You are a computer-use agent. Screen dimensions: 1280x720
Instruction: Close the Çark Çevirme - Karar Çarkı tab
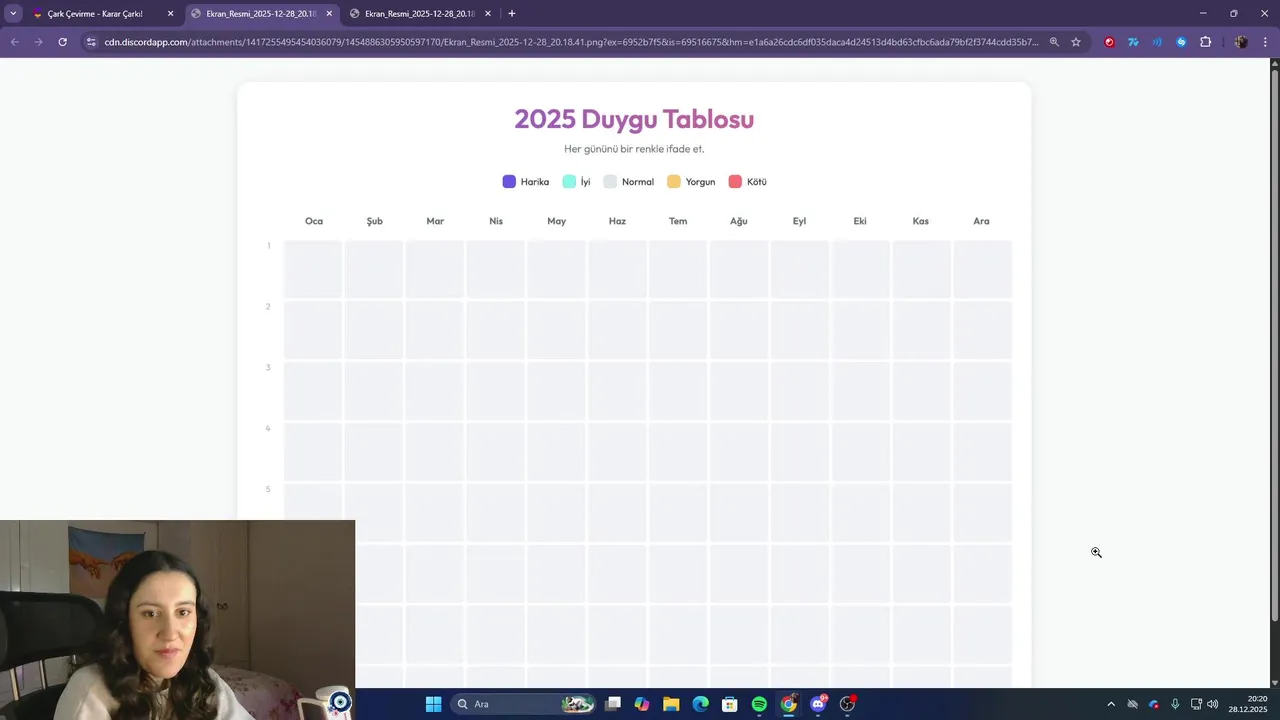[x=170, y=14]
